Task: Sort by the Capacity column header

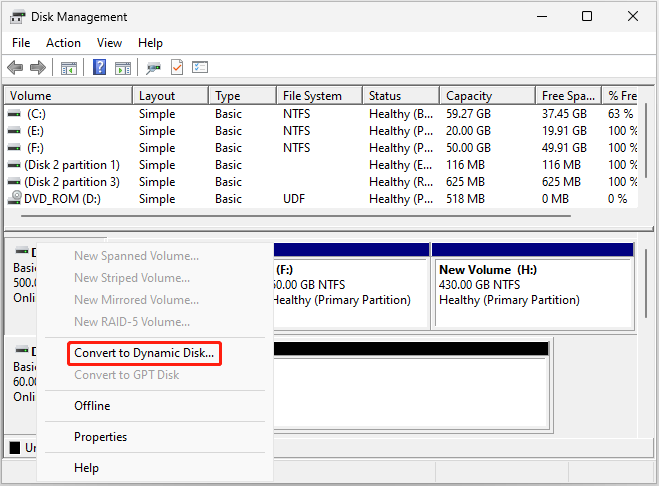Action: point(468,96)
